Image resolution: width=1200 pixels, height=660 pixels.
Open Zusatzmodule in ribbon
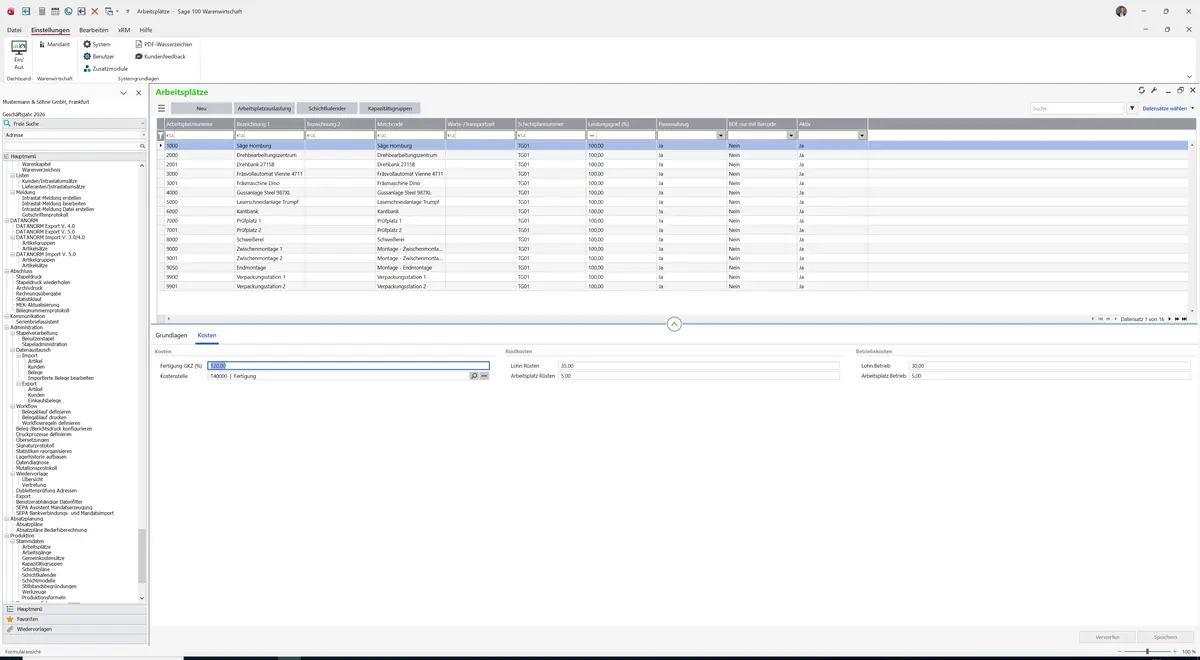click(x=106, y=68)
